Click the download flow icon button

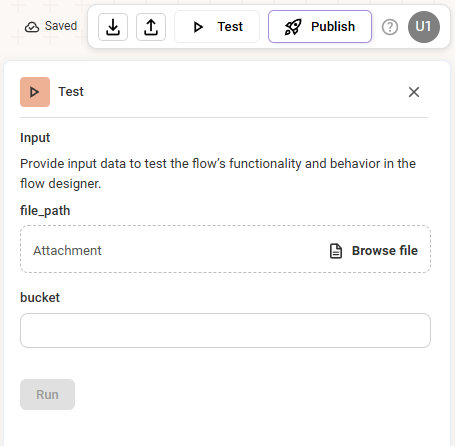click(x=113, y=27)
